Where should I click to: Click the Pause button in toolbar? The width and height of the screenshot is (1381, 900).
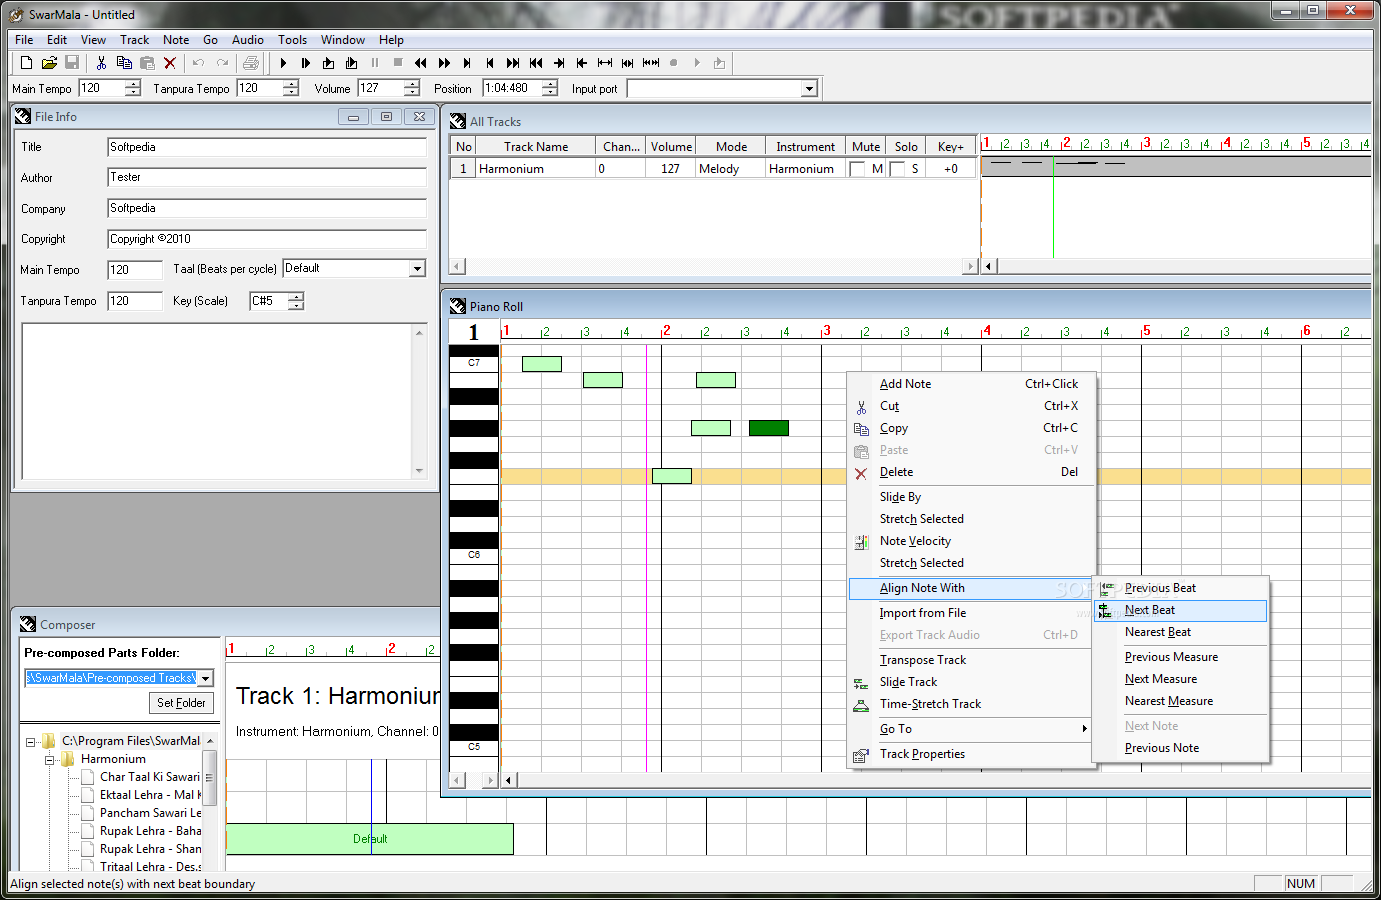pos(375,63)
